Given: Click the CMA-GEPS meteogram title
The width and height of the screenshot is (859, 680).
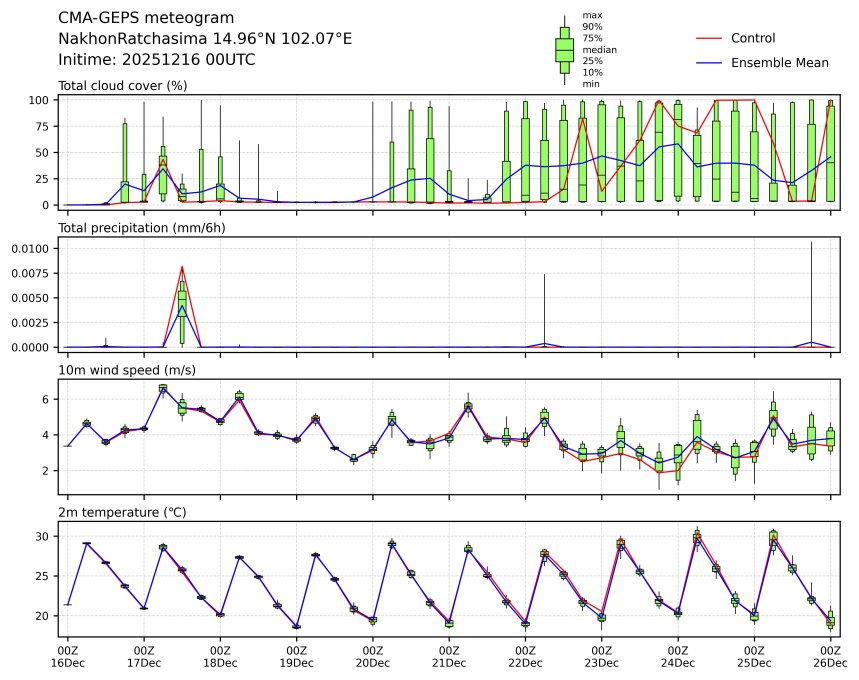Looking at the screenshot, I should point(147,18).
